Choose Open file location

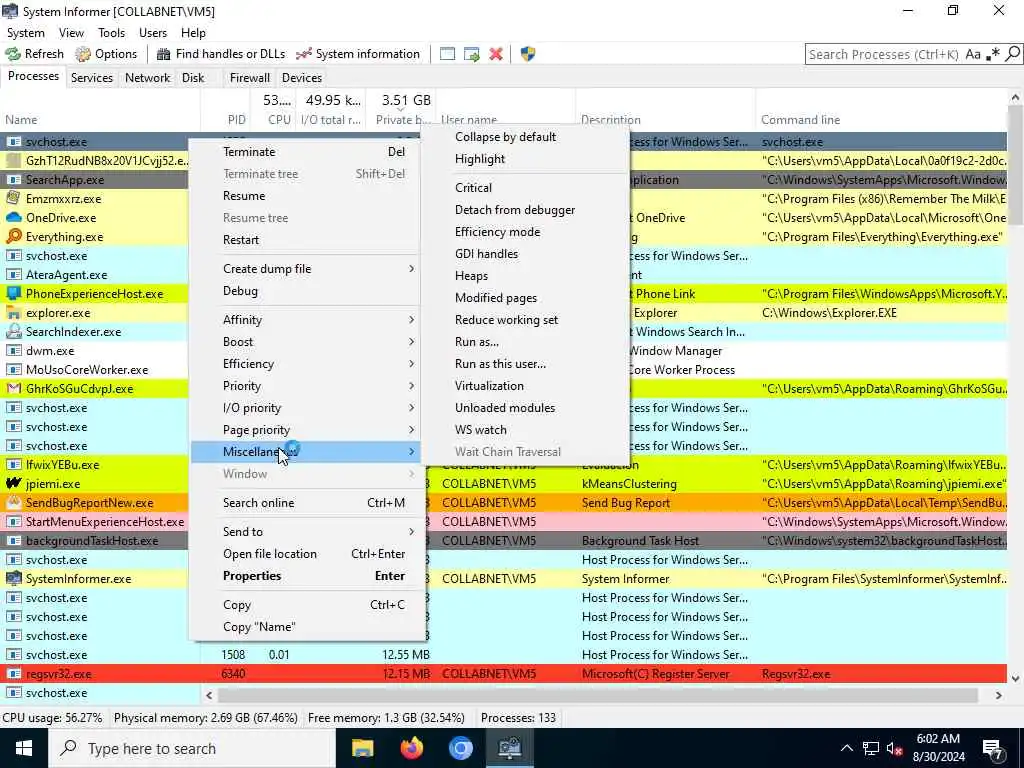306,554
